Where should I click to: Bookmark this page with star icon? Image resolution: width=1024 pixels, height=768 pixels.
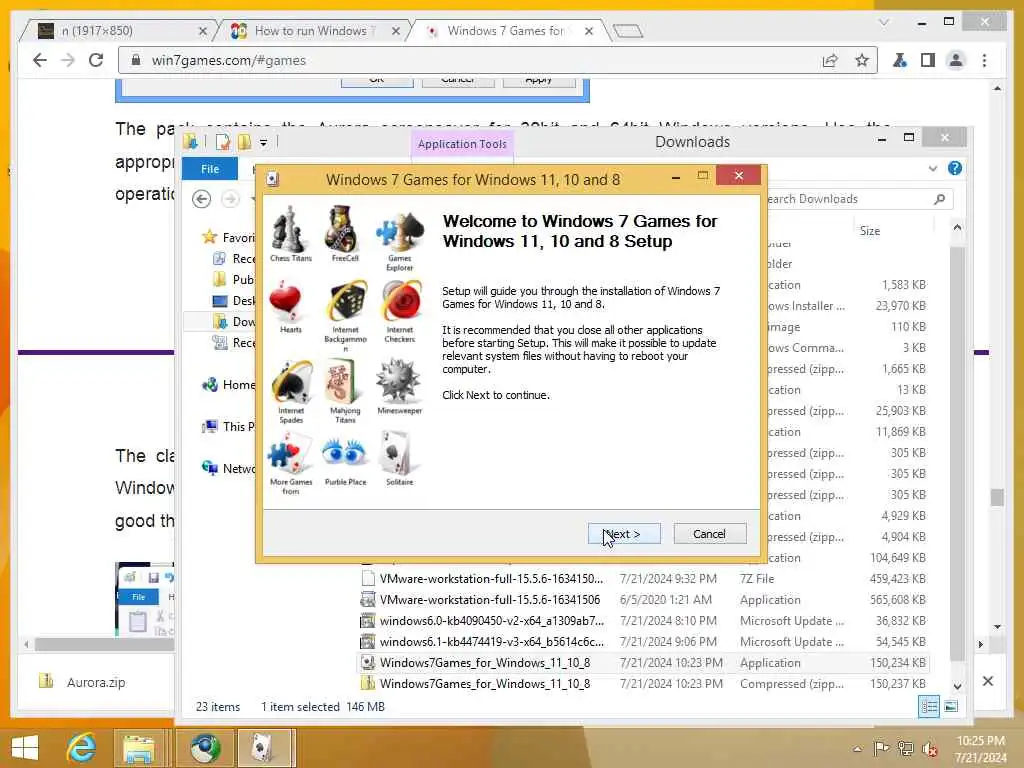tap(861, 60)
